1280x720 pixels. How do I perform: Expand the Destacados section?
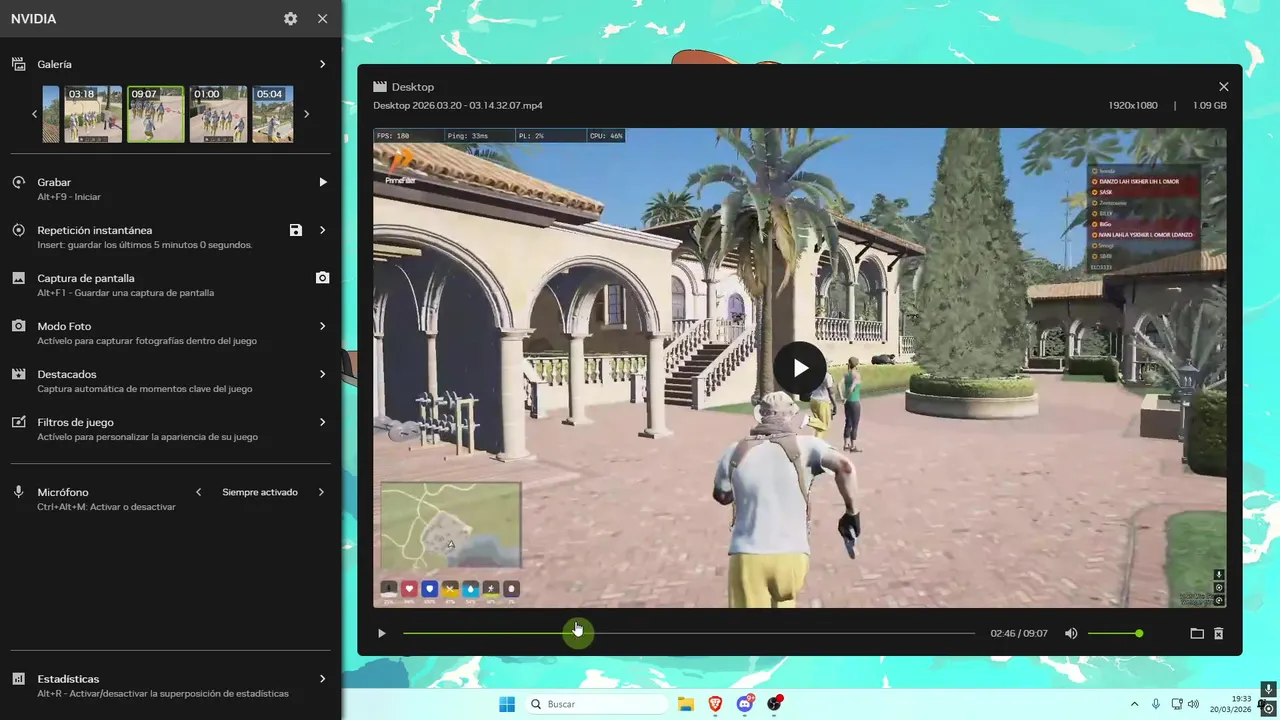322,374
